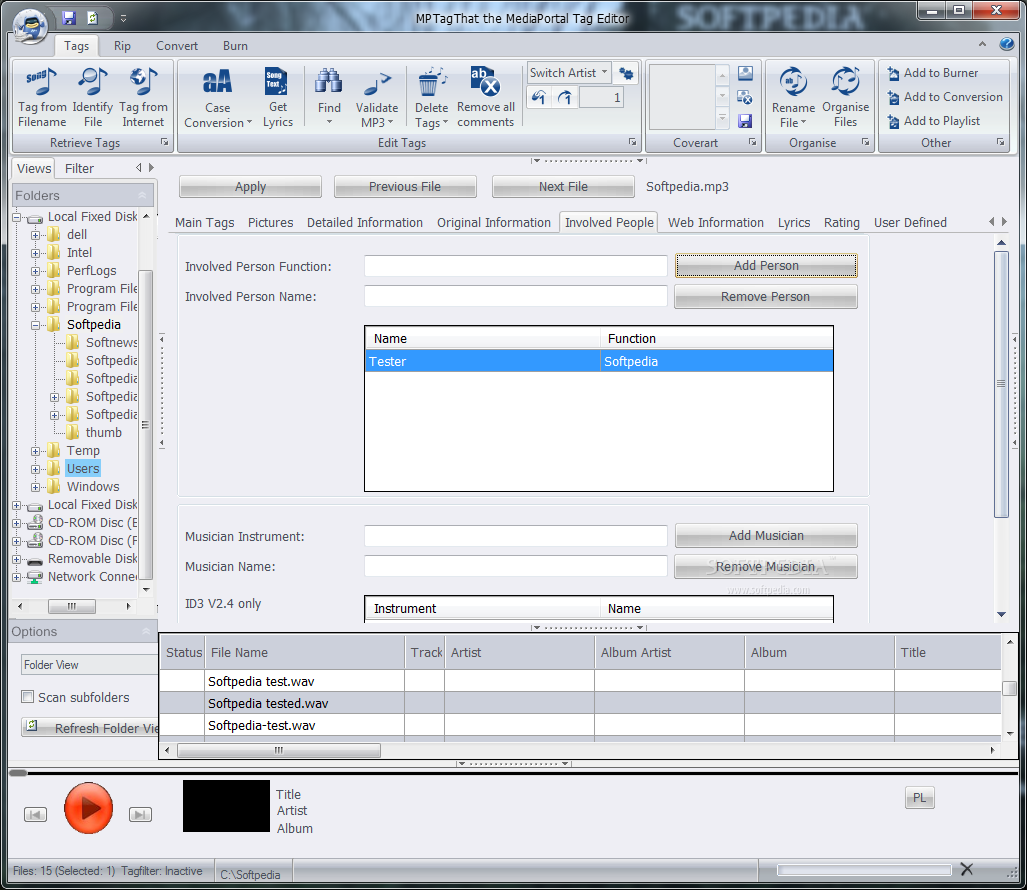Go to Previous File

(x=405, y=187)
